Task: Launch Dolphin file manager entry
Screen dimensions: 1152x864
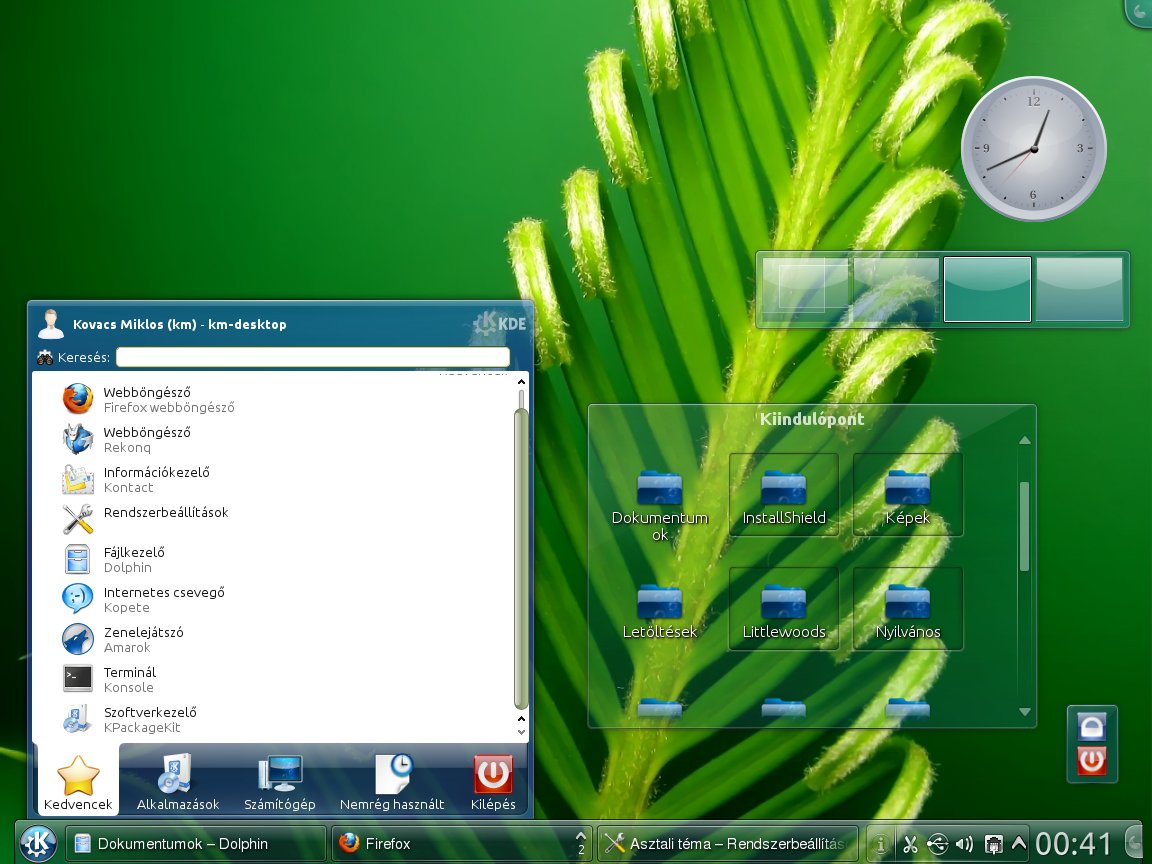Action: (279, 560)
